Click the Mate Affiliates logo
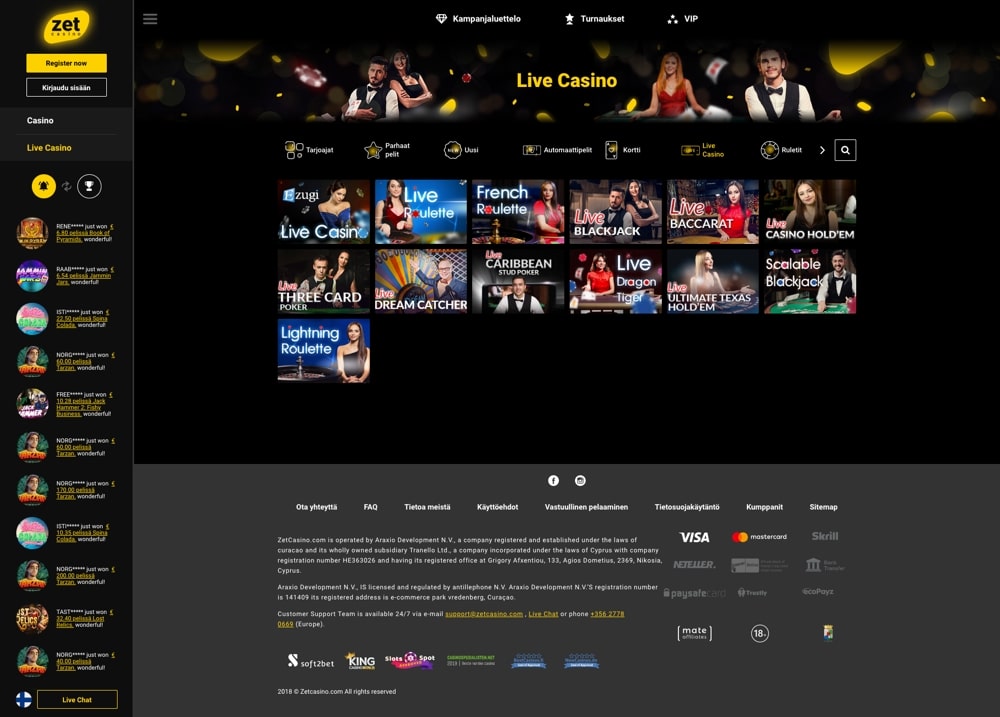This screenshot has height=717, width=1000. [695, 633]
